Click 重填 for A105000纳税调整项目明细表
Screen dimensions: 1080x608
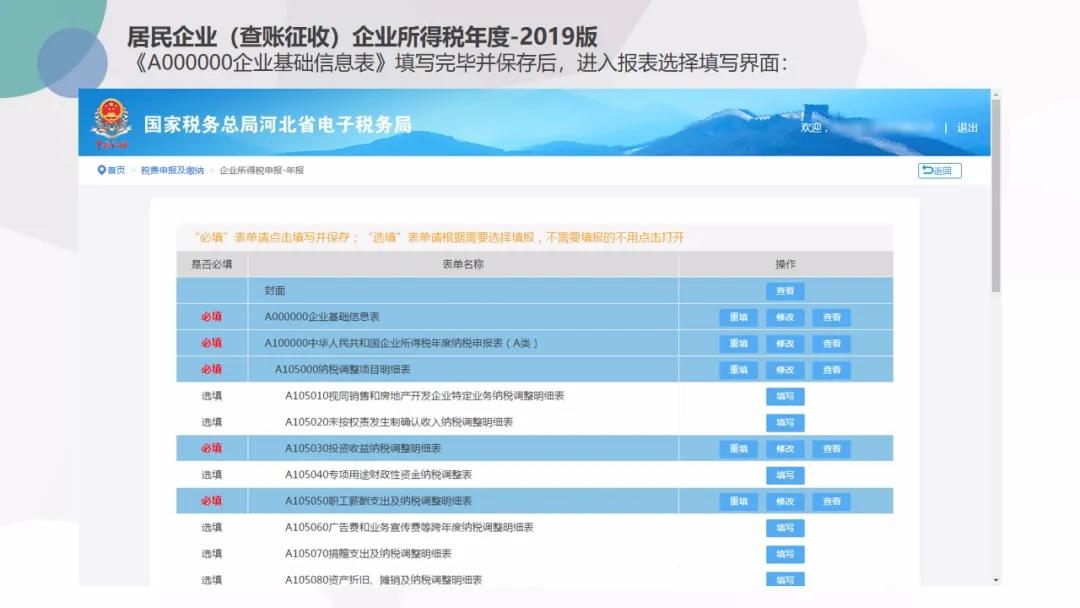[740, 369]
